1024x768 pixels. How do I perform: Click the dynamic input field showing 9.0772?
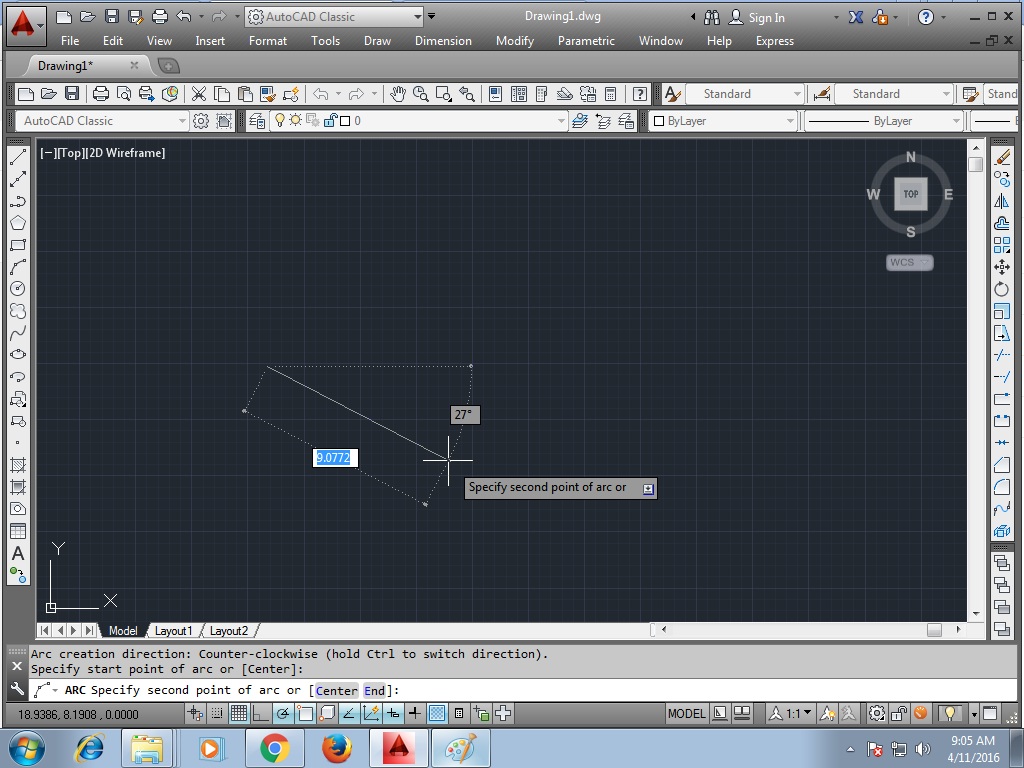click(x=336, y=458)
